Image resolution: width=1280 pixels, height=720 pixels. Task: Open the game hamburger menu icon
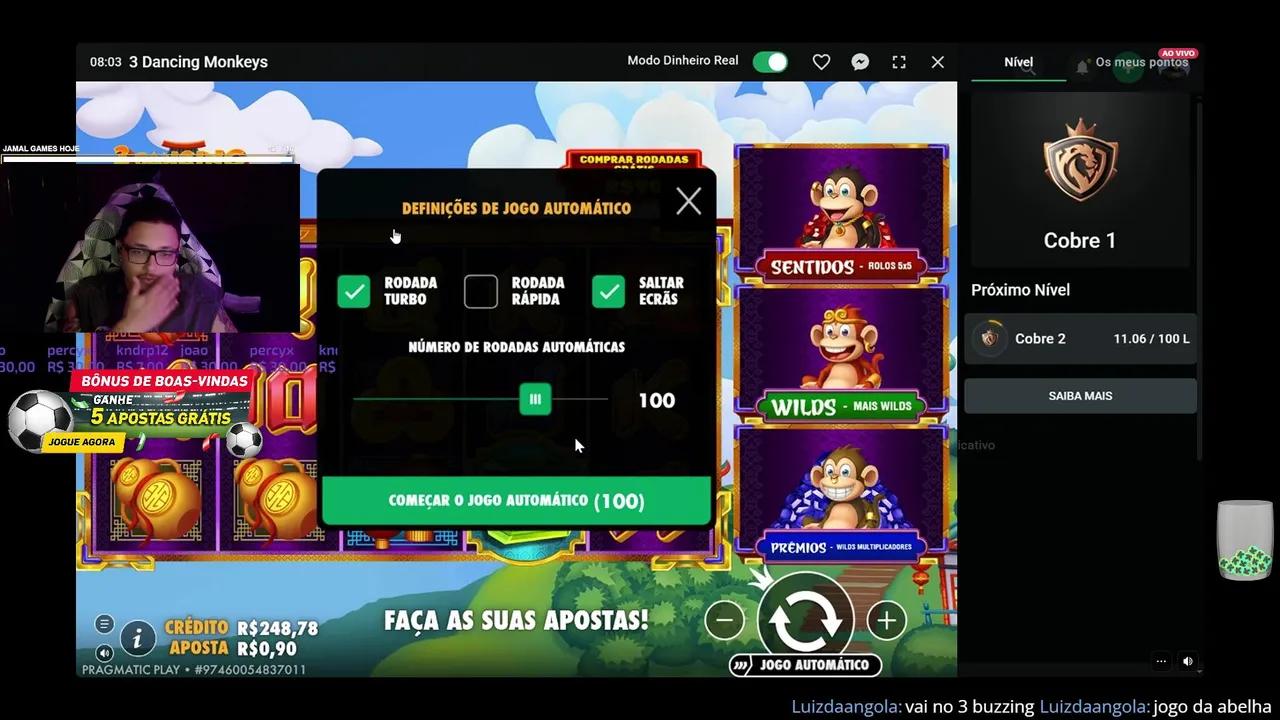104,624
